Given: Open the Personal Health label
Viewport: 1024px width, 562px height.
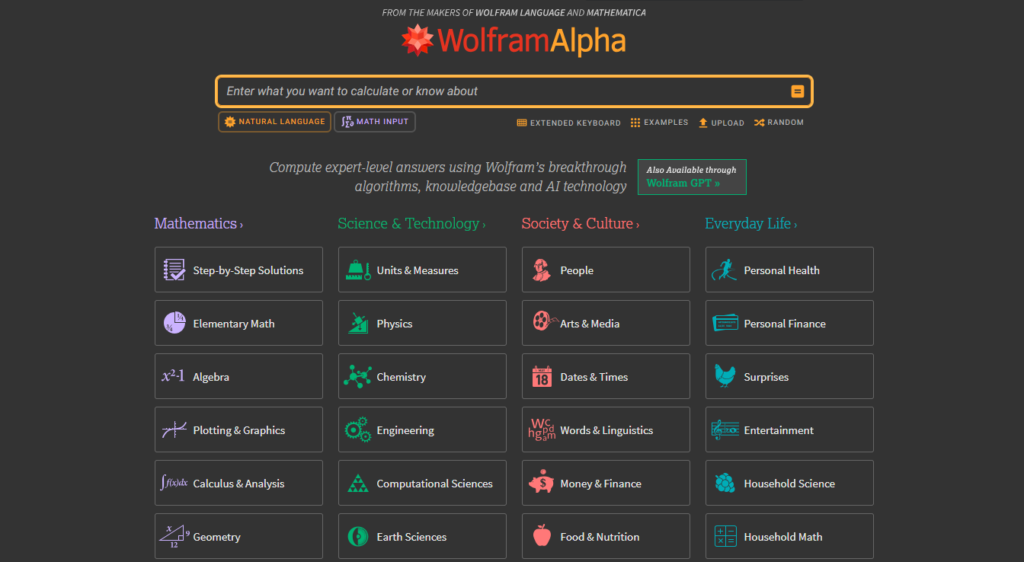Looking at the screenshot, I should coord(781,270).
